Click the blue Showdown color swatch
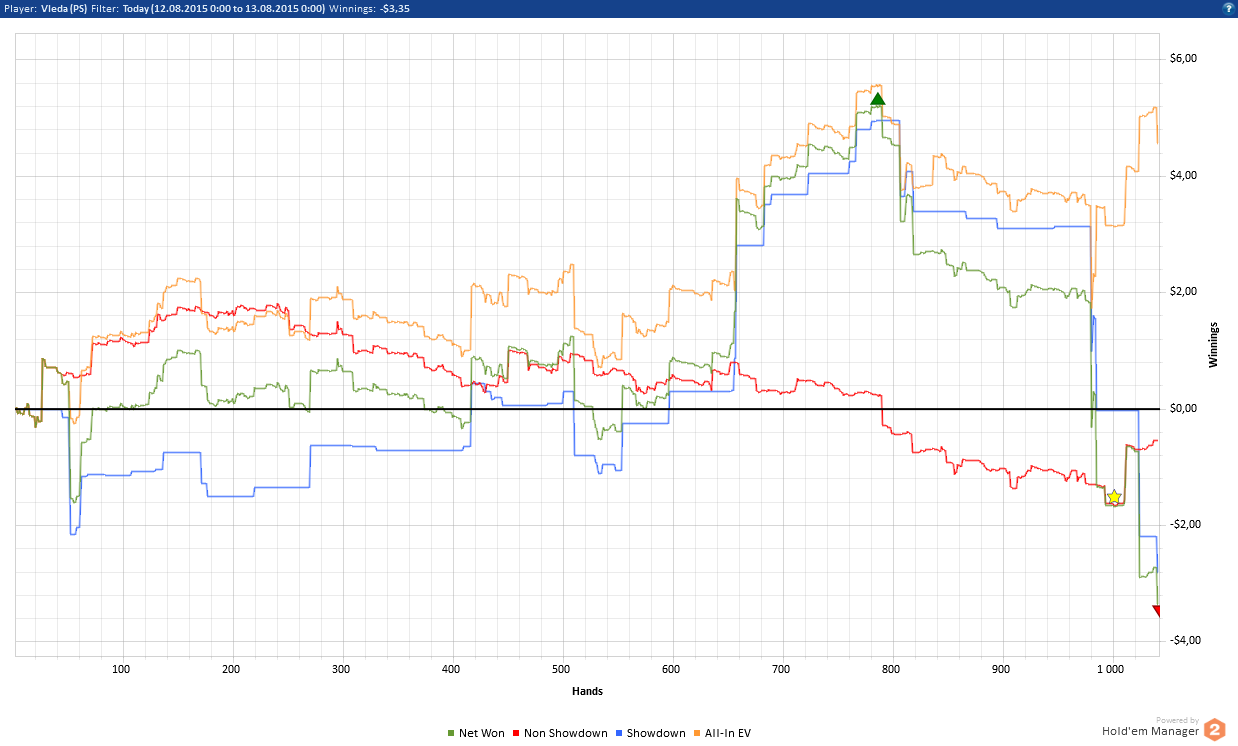 click(x=620, y=734)
